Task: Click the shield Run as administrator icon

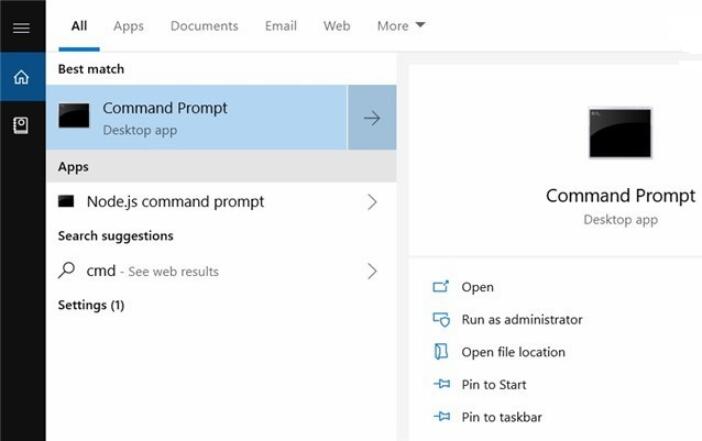Action: (x=441, y=319)
